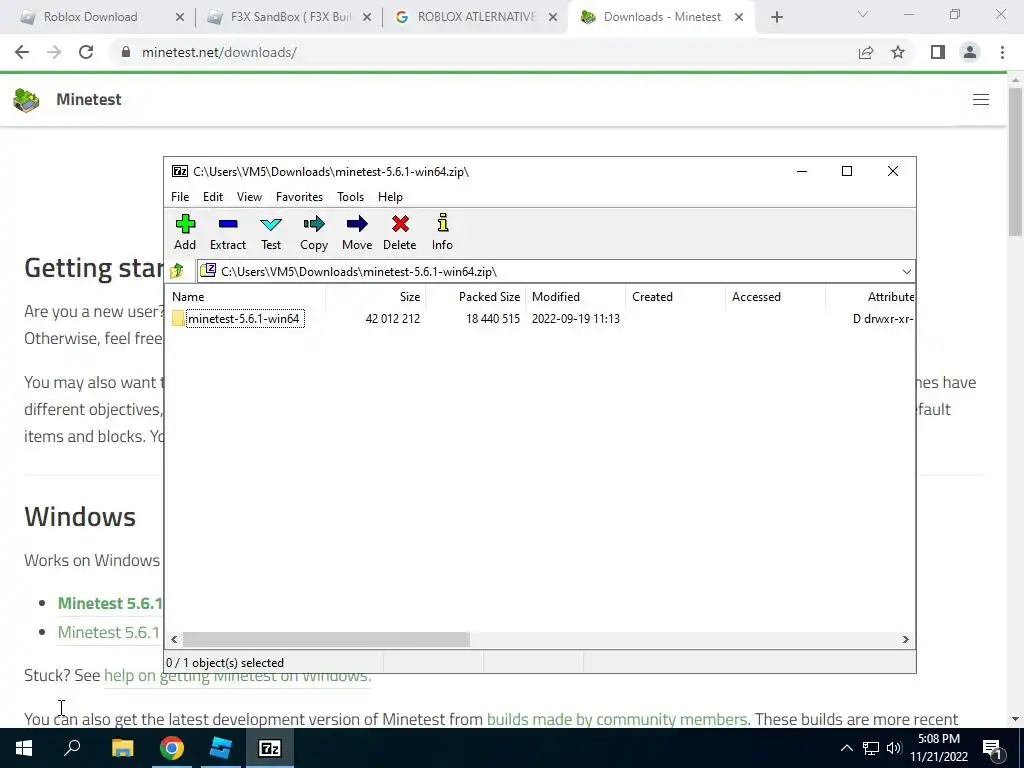The height and width of the screenshot is (768, 1024).
Task: Click the Minetest site title link
Action: 89,99
